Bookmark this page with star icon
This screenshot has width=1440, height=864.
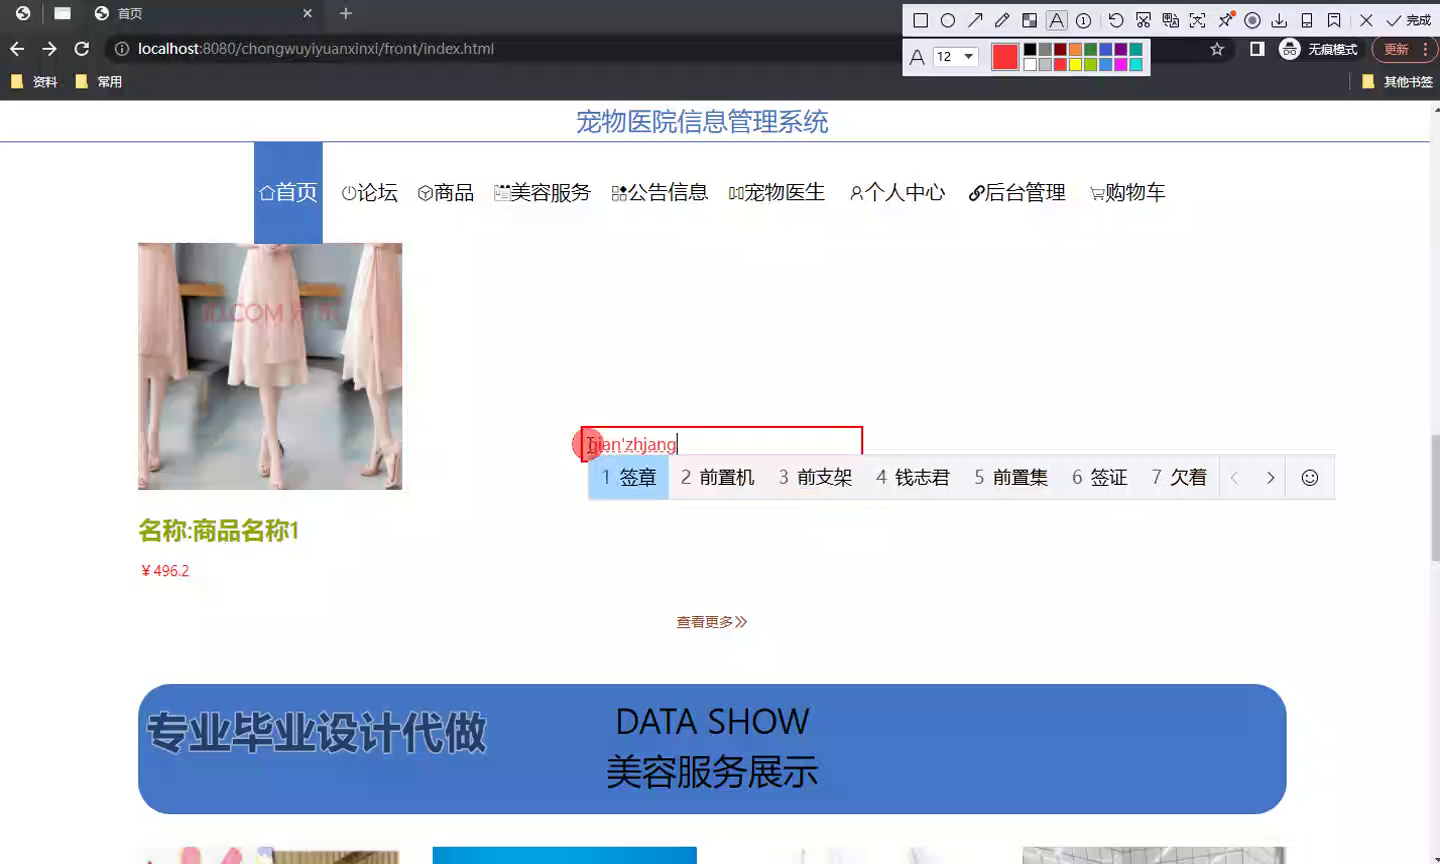(1217, 49)
